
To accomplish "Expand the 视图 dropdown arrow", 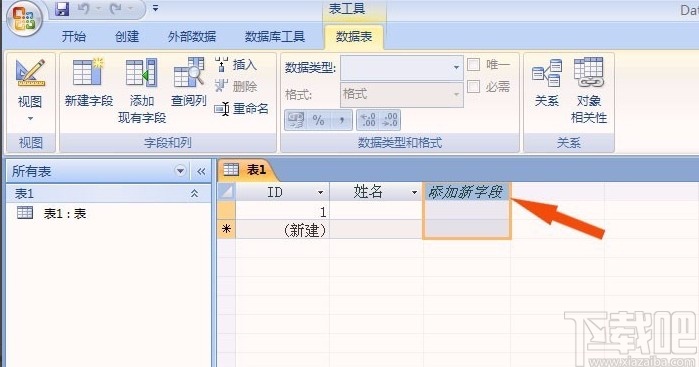I will tap(30, 119).
